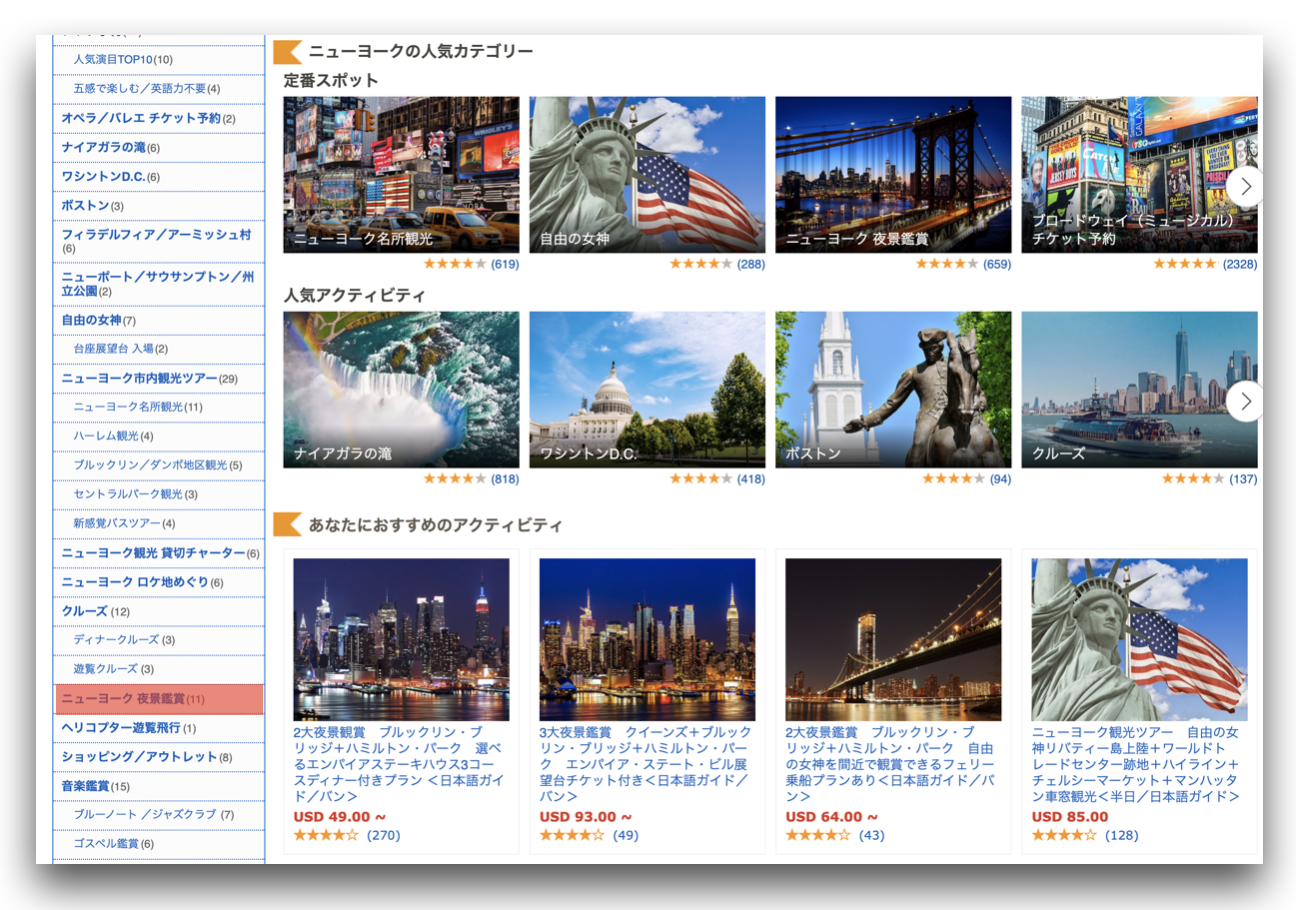Select ニューポート/サウサンプトン/州立公園 category
Screen dimensions: 1296x910
point(157,284)
